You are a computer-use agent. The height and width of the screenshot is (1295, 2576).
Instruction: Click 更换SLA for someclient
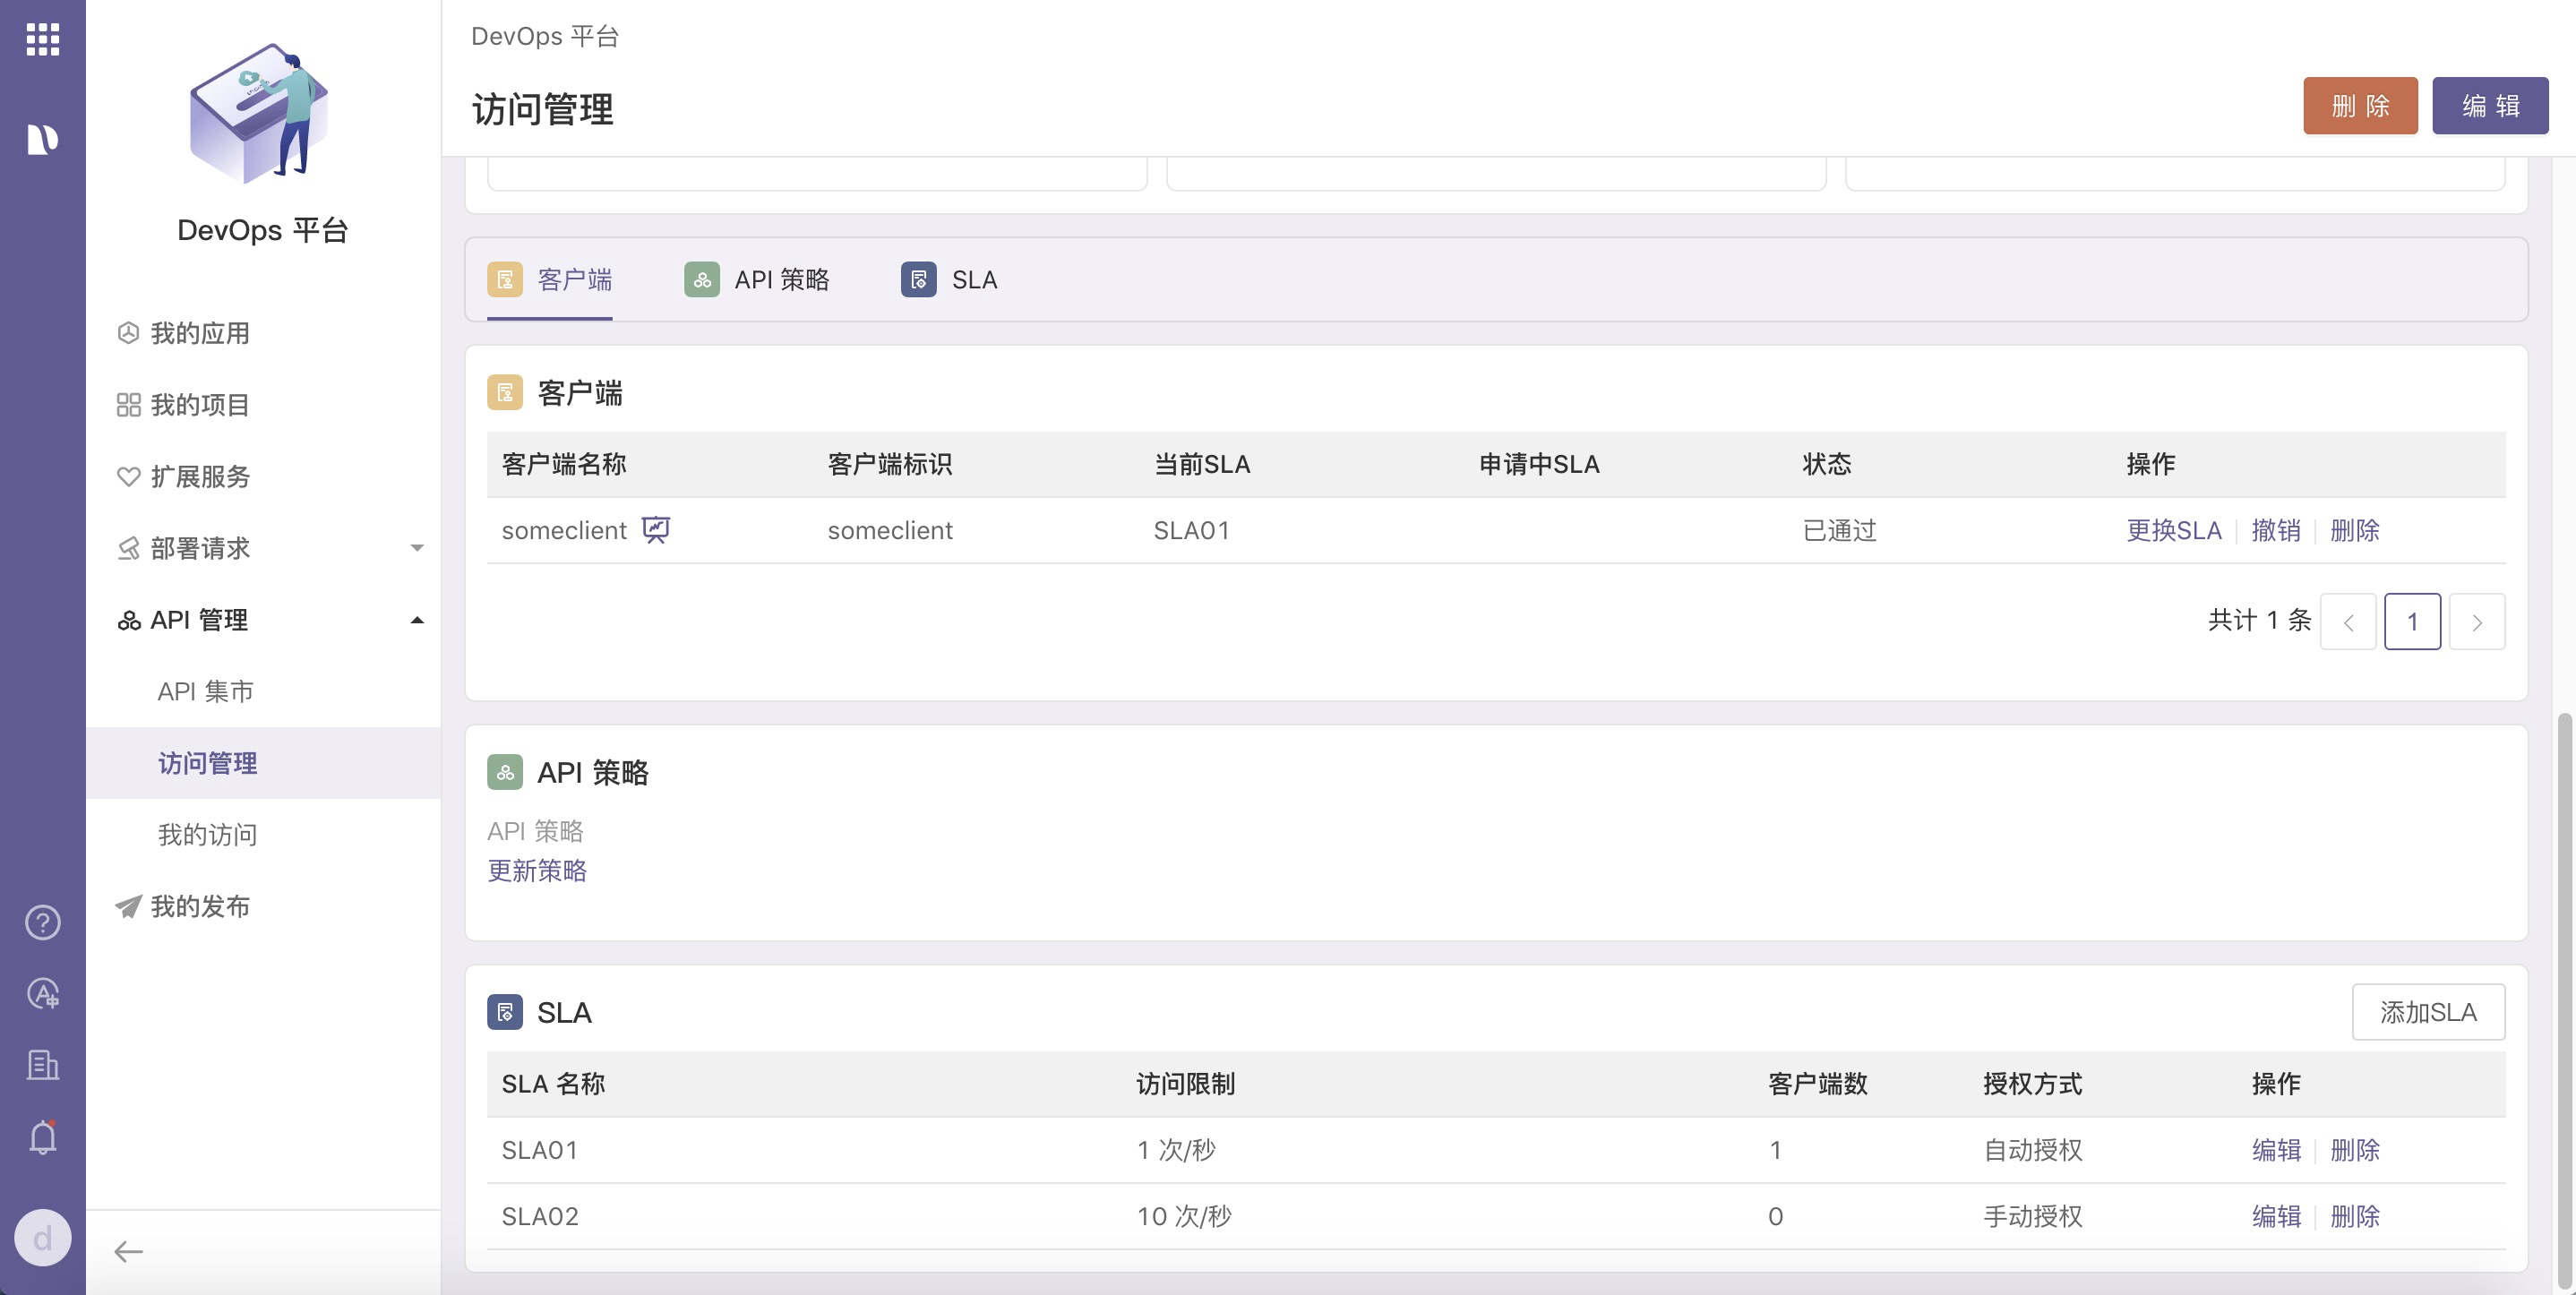click(x=2173, y=530)
